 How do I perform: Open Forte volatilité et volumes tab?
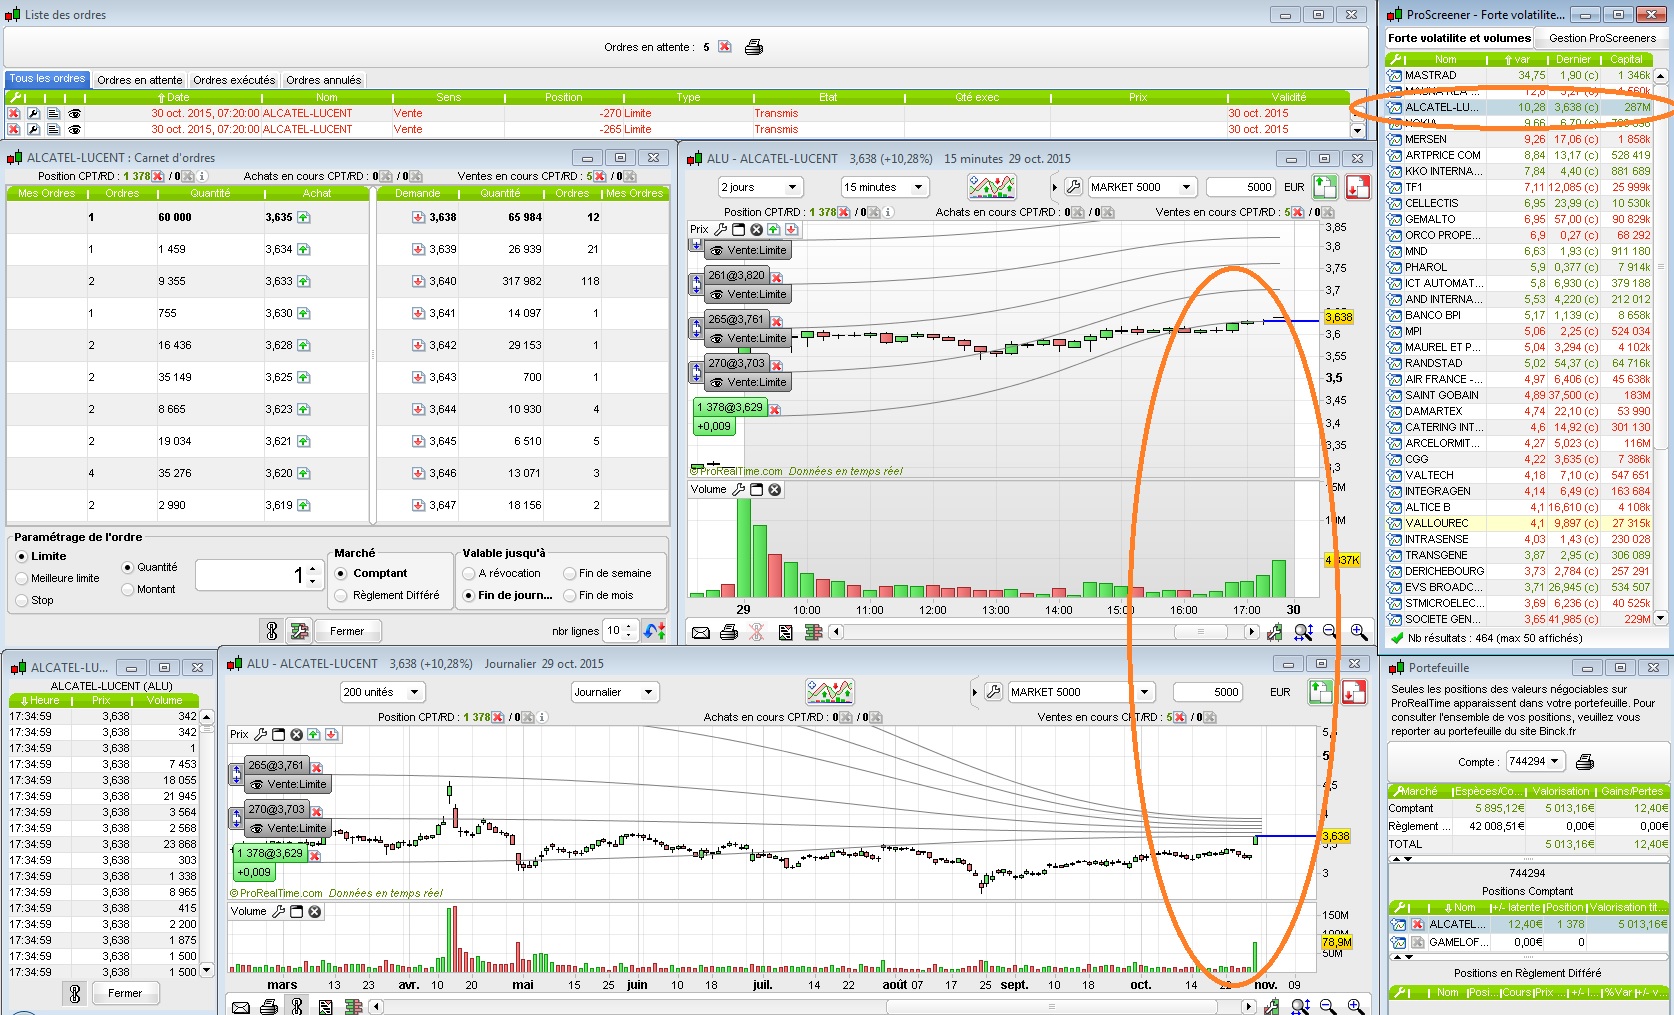click(1459, 38)
